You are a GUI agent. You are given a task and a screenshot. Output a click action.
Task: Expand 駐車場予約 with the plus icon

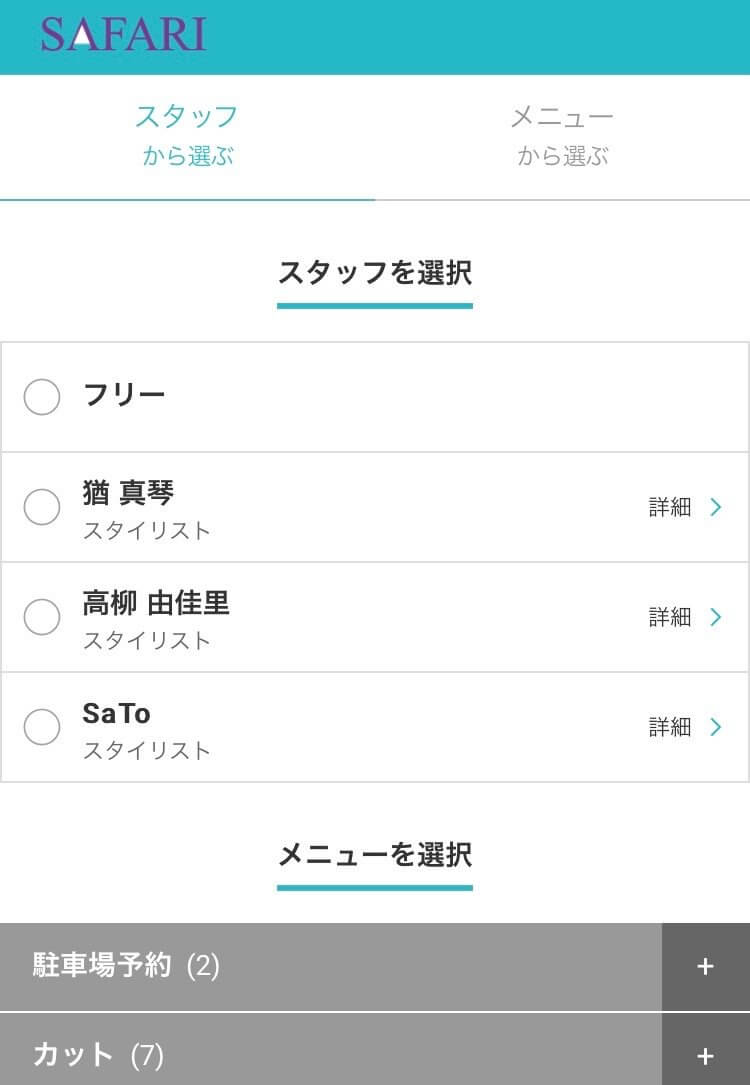coord(706,967)
